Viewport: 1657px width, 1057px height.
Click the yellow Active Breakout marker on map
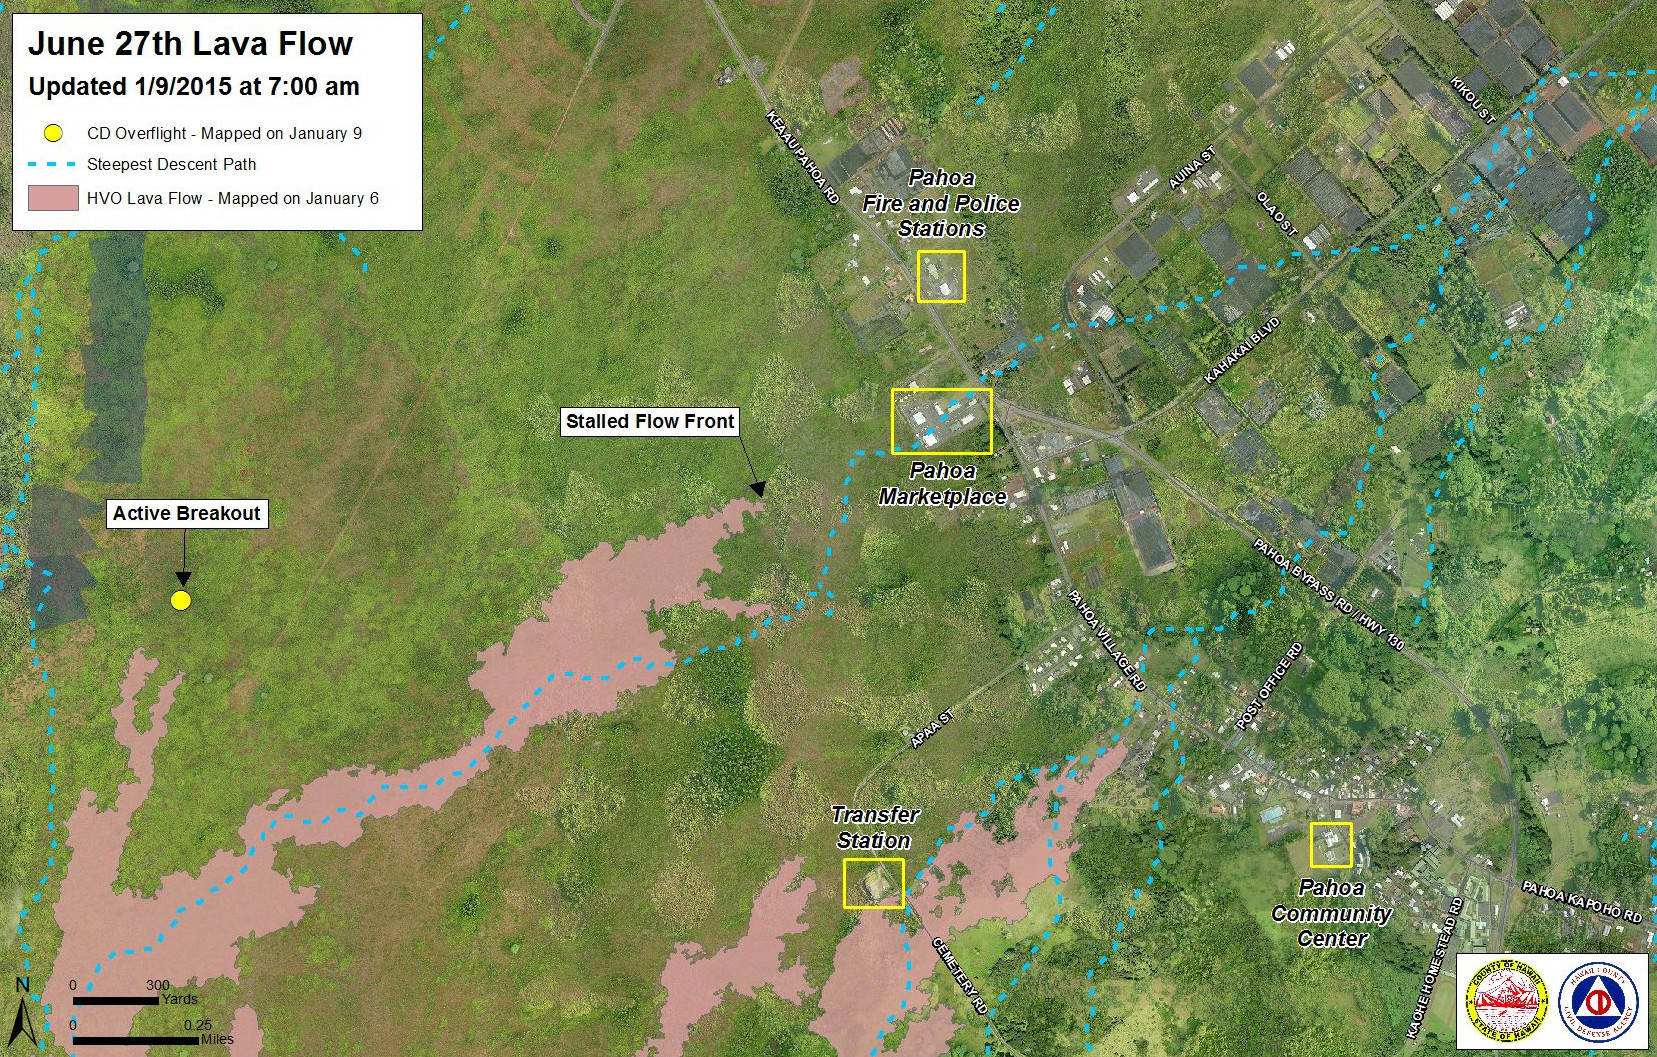[180, 600]
